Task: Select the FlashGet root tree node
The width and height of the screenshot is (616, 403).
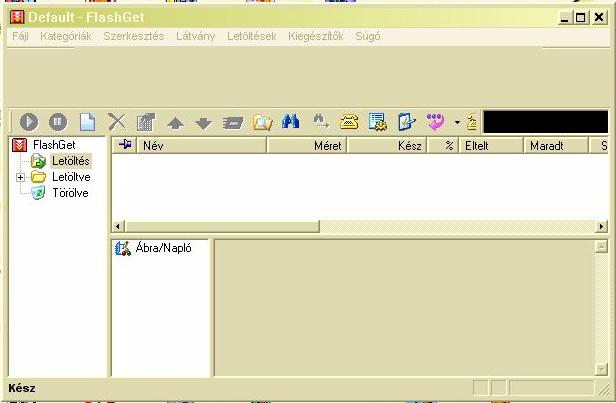Action: click(54, 145)
